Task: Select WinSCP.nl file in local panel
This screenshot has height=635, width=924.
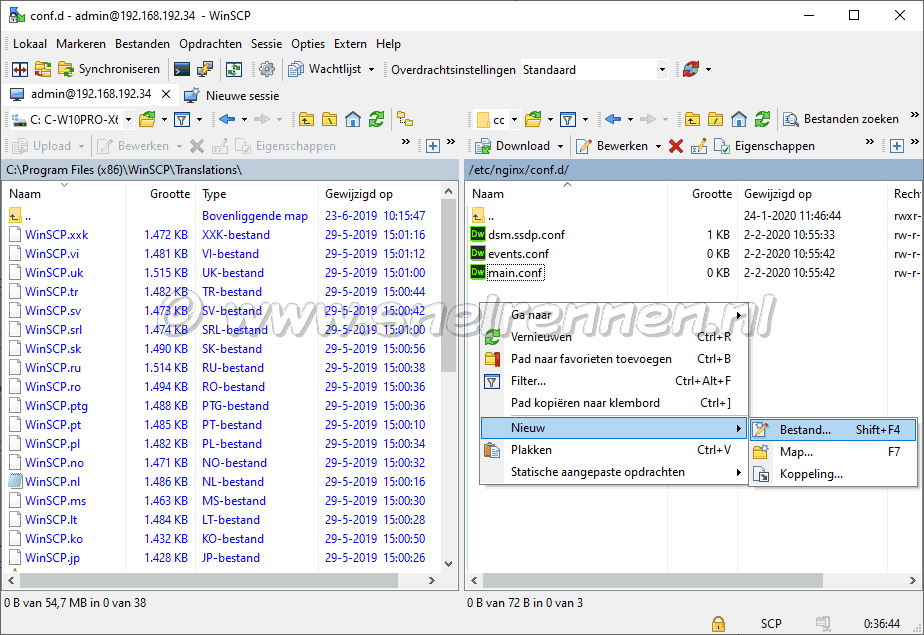Action: (52, 481)
